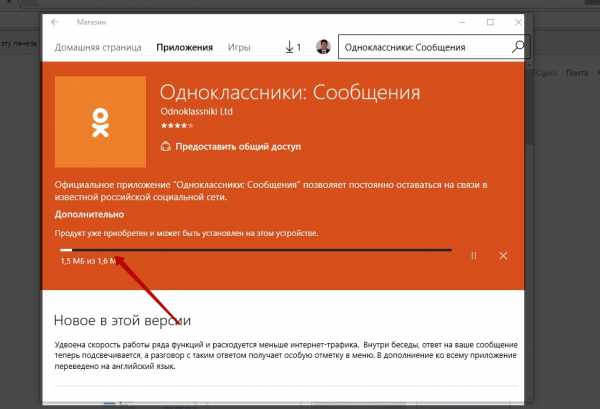Image resolution: width=600 pixels, height=409 pixels.
Task: Switch to the Приложения tab
Action: click(184, 47)
